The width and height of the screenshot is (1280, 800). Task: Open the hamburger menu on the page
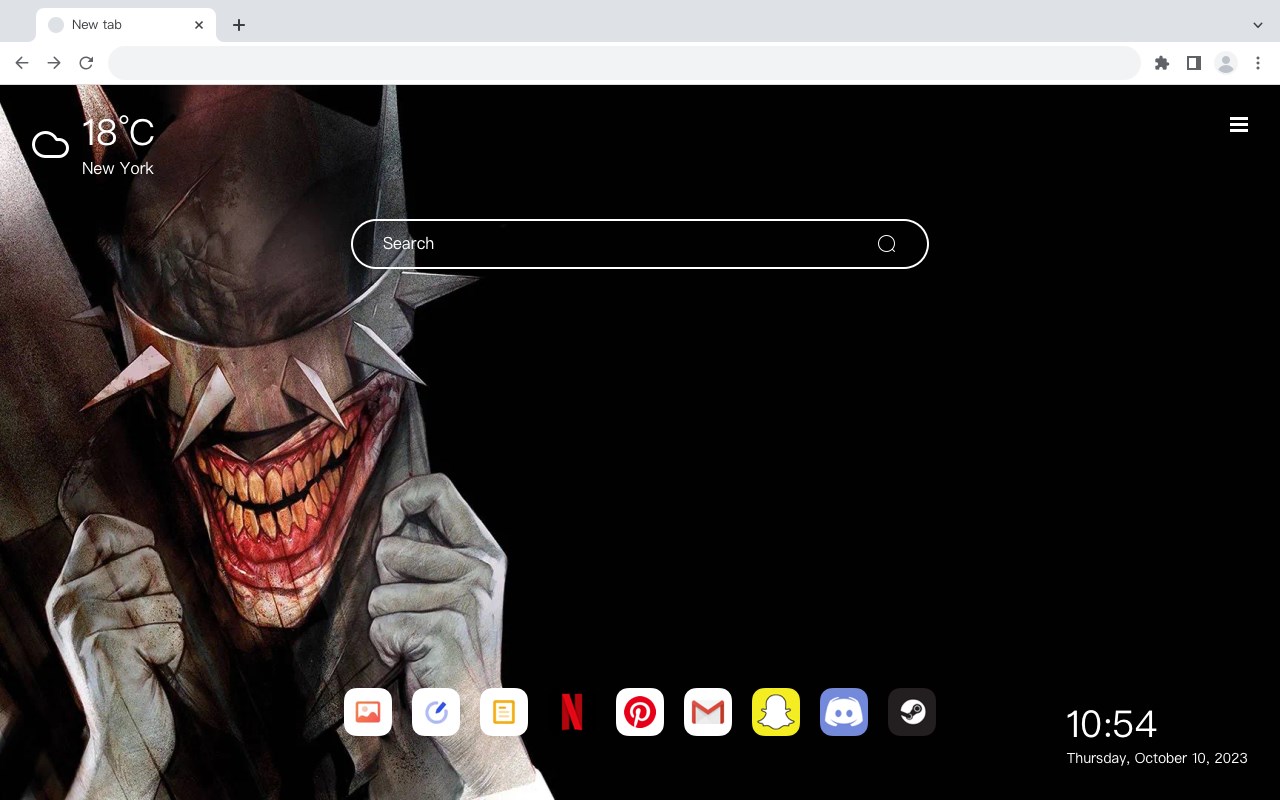pyautogui.click(x=1239, y=125)
